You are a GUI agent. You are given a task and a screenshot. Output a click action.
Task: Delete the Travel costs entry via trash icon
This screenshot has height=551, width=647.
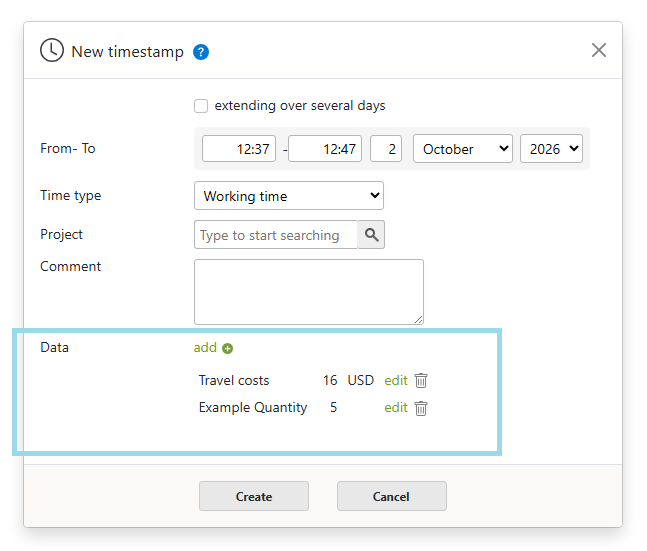pyautogui.click(x=421, y=381)
